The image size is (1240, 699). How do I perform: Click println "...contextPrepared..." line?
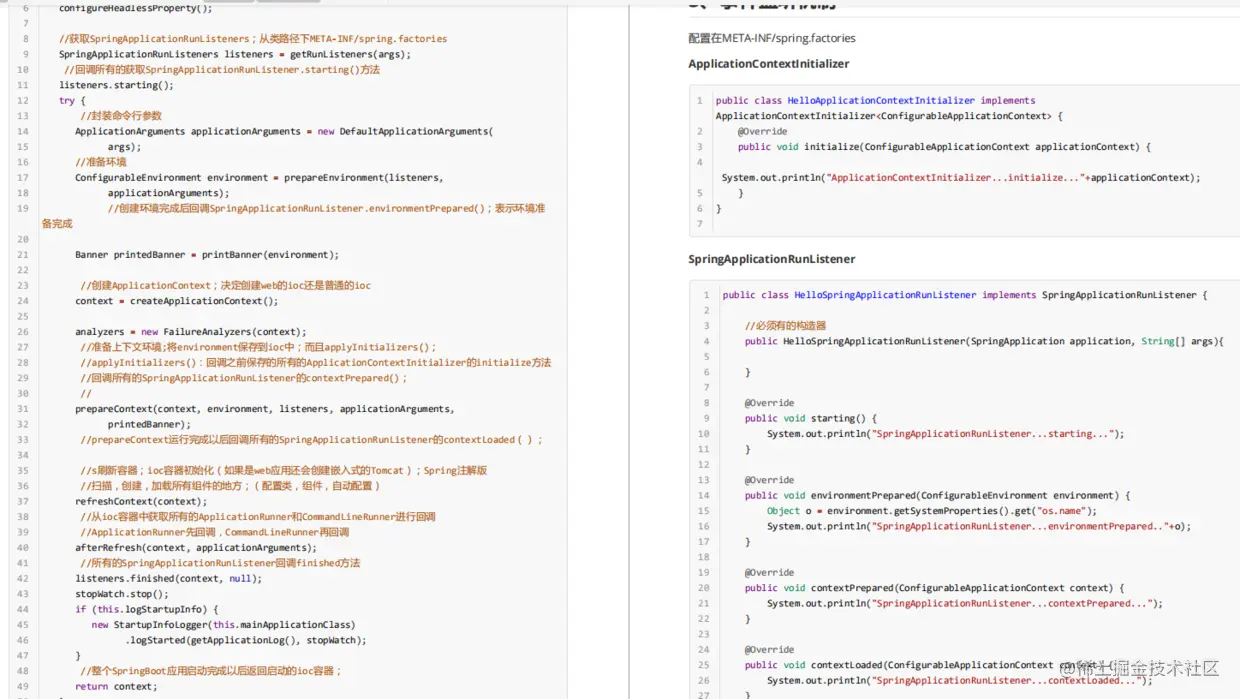point(965,603)
